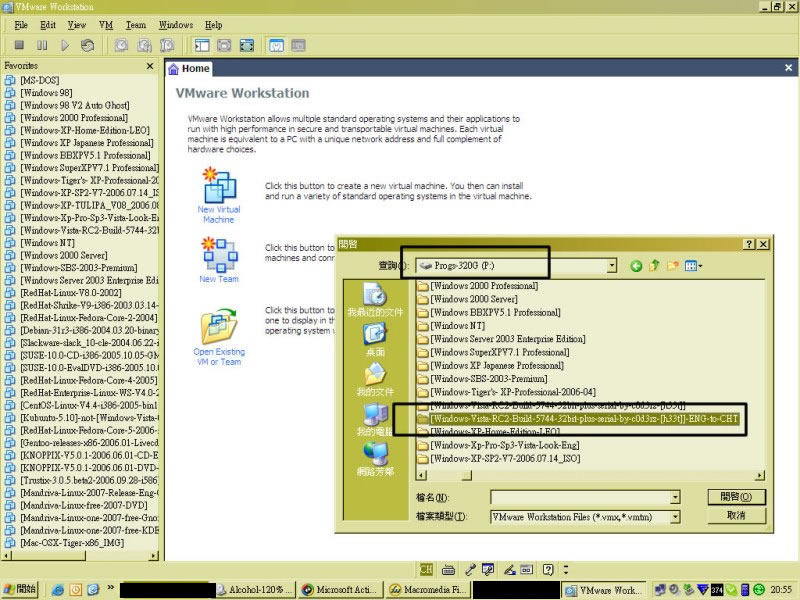Click the Quick Switch toolbar icon
This screenshot has height=600, width=800.
click(x=224, y=45)
